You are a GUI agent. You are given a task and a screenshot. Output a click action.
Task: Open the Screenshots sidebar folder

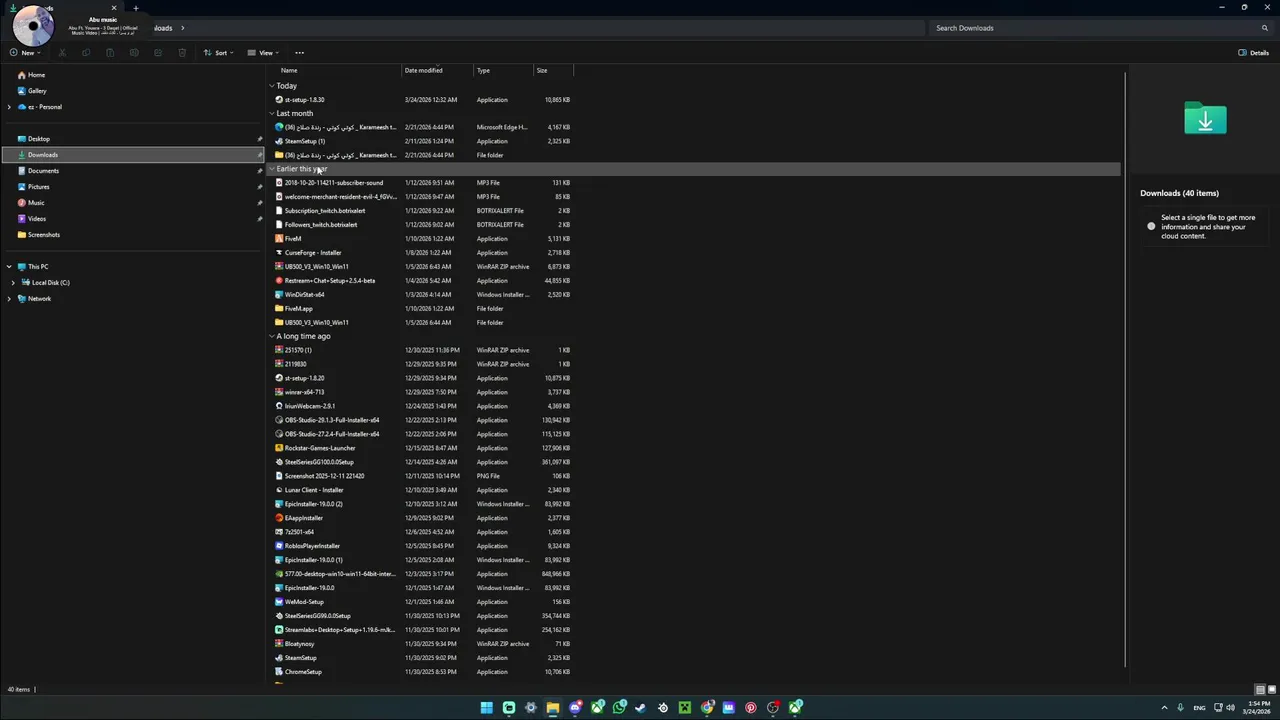coord(43,235)
